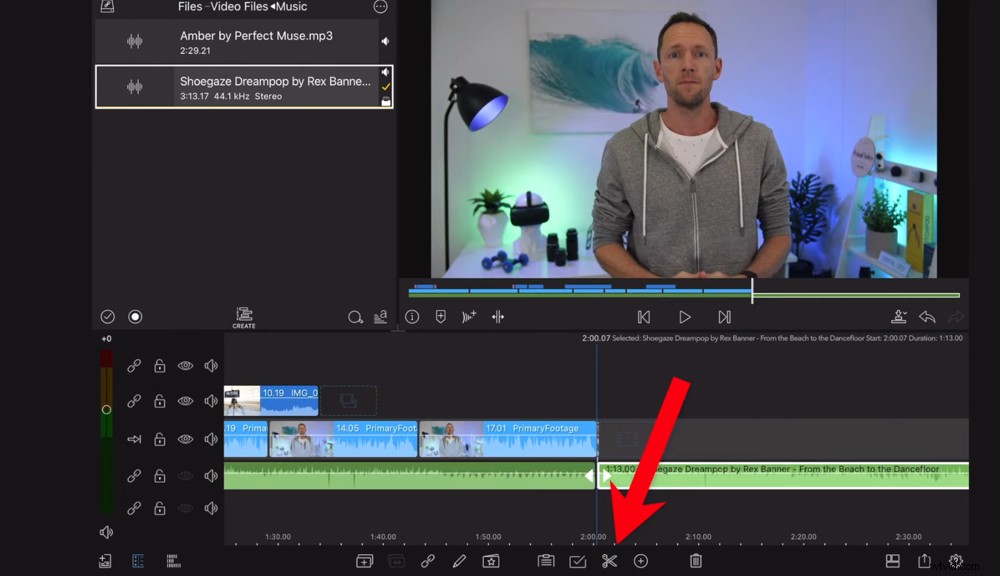1000x576 pixels.
Task: Search the media library with the magnifier icon
Action: (x=355, y=317)
